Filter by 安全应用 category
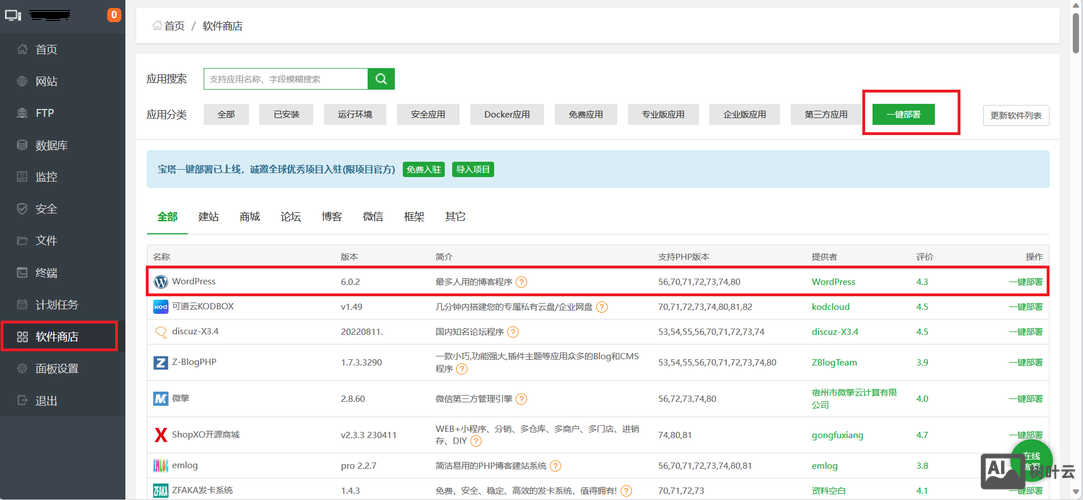This screenshot has height=500, width=1083. click(x=428, y=115)
